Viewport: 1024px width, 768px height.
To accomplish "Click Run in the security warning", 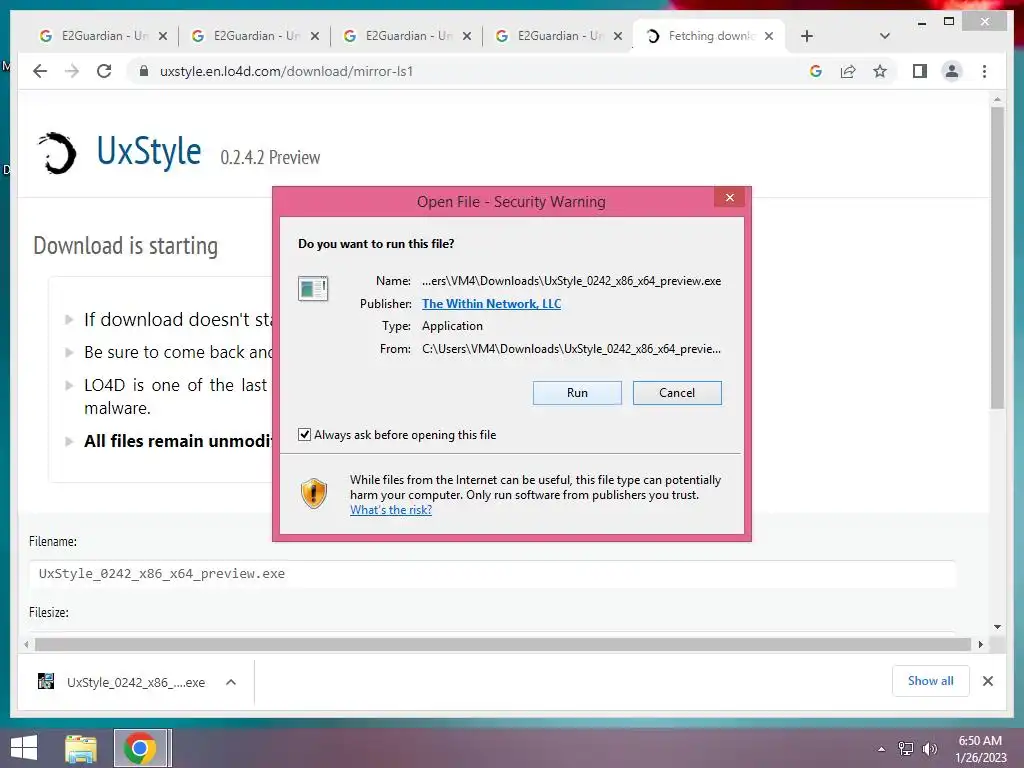I will coord(577,392).
